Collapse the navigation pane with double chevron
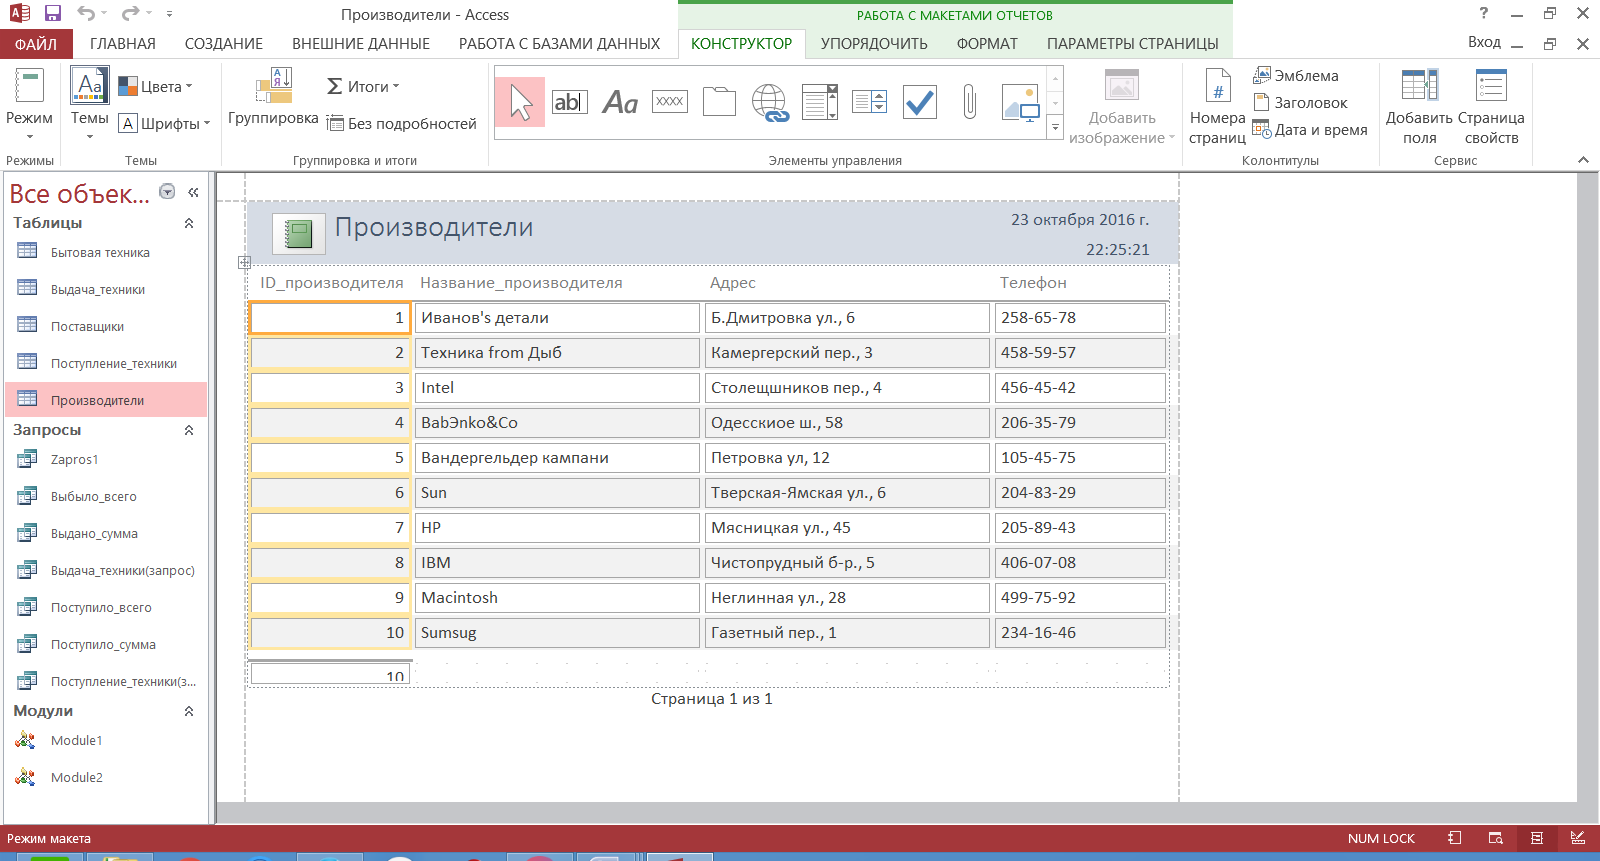Viewport: 1600px width, 861px height. [x=193, y=192]
